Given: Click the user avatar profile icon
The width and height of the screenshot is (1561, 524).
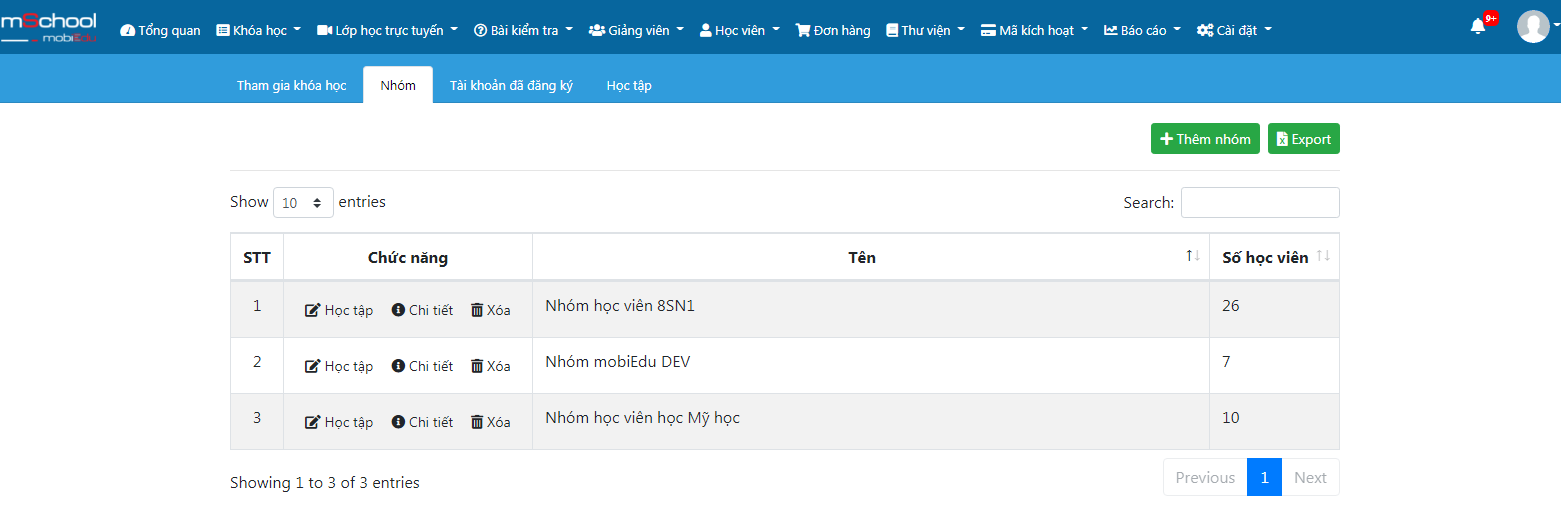Looking at the screenshot, I should tap(1533, 27).
